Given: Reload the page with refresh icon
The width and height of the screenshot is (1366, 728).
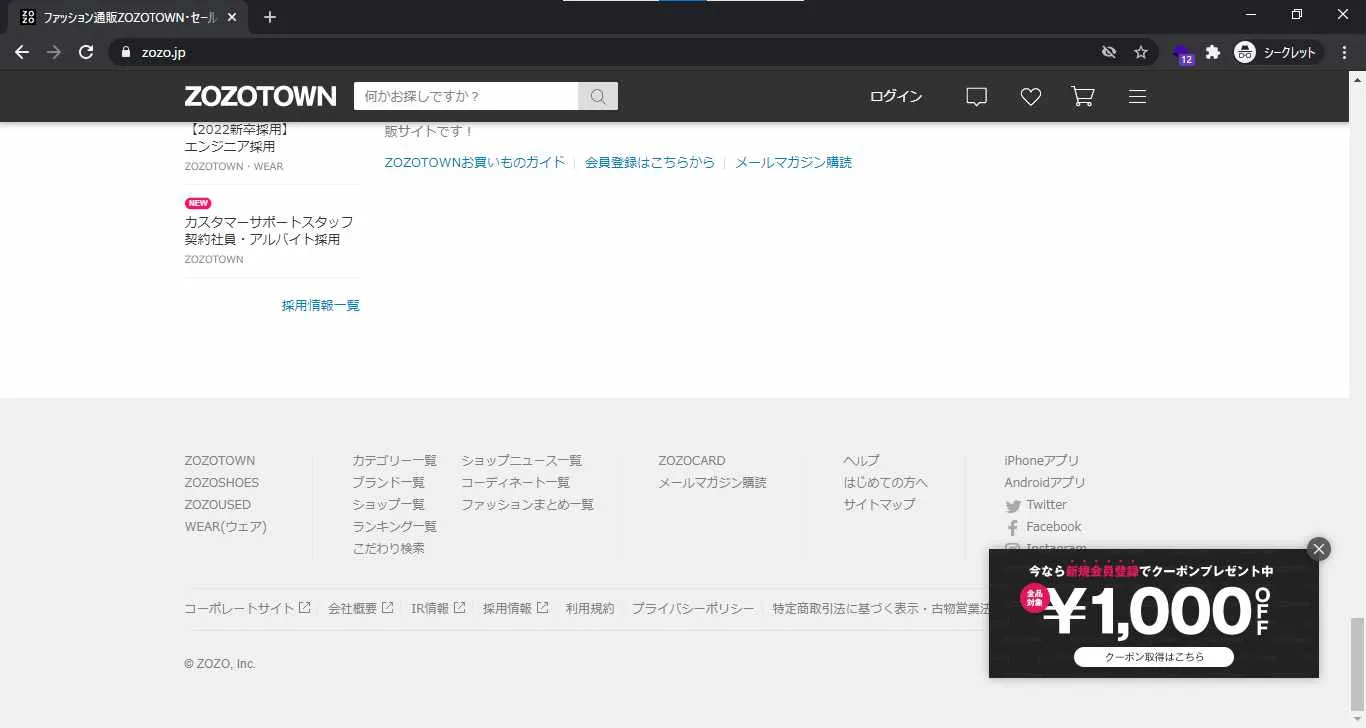Looking at the screenshot, I should coord(86,52).
